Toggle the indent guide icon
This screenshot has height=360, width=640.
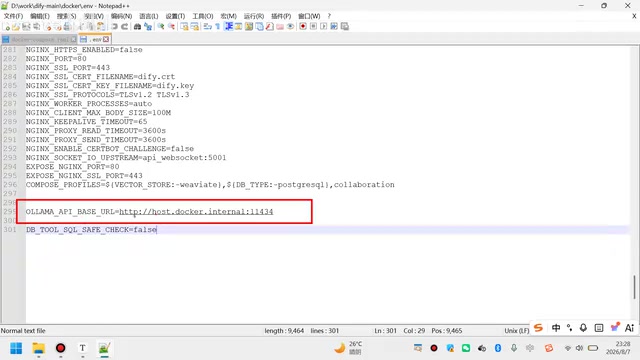point(229,27)
